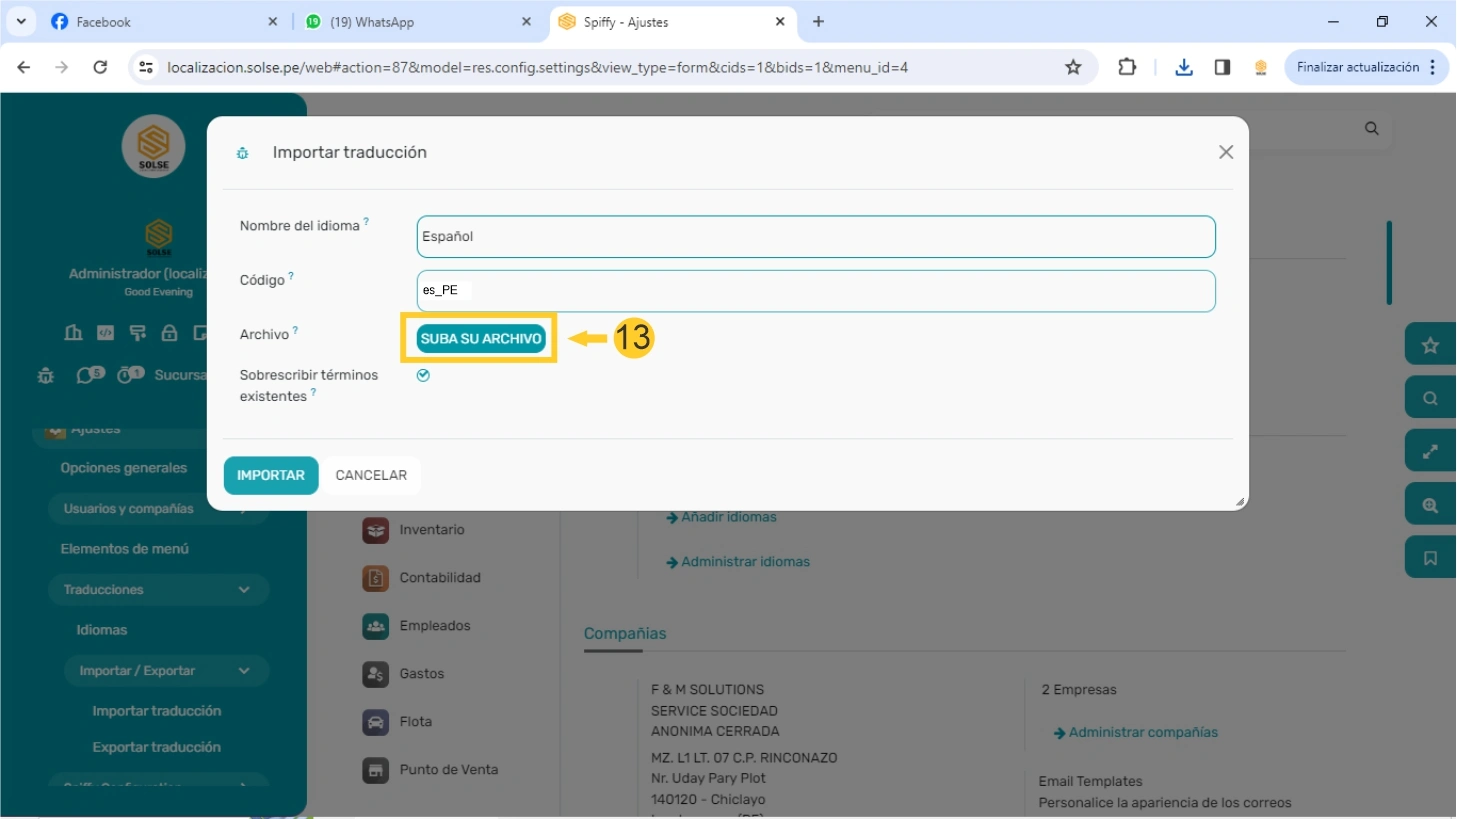Switch to the WhatsApp browser tab
The height and width of the screenshot is (819, 1457).
click(x=415, y=22)
